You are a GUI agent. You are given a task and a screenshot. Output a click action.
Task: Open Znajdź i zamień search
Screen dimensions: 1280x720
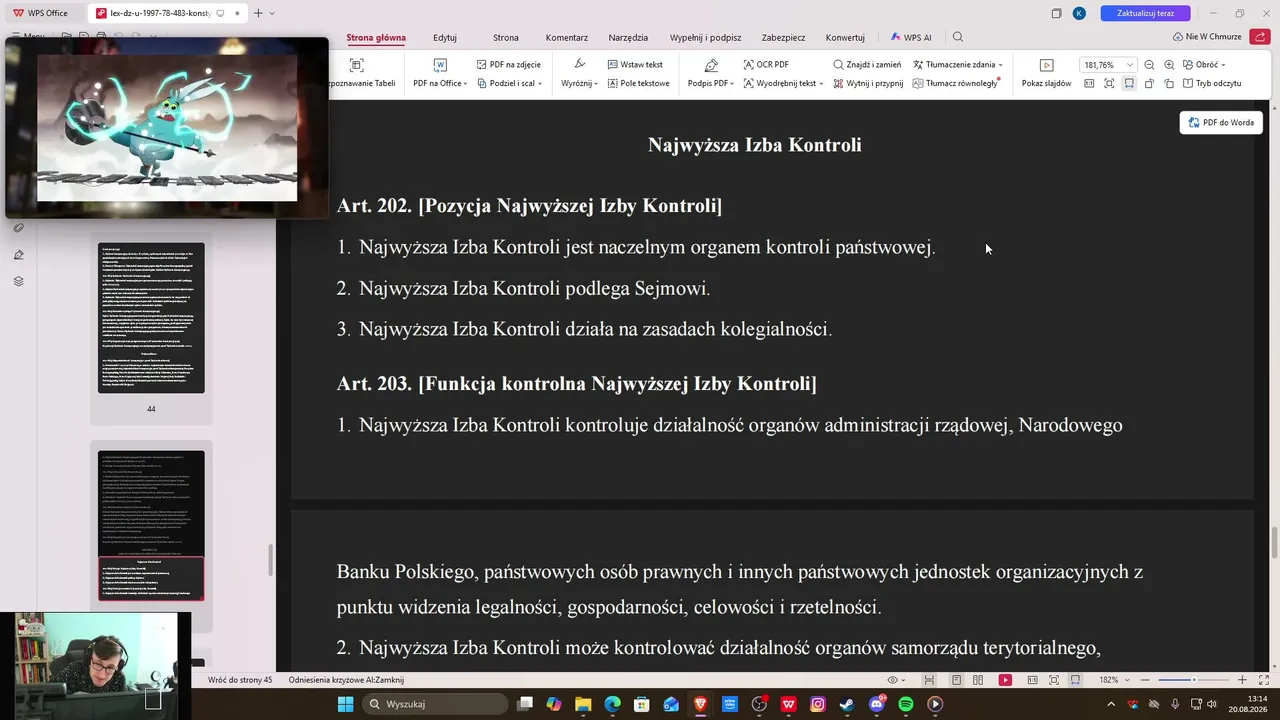coord(867,64)
